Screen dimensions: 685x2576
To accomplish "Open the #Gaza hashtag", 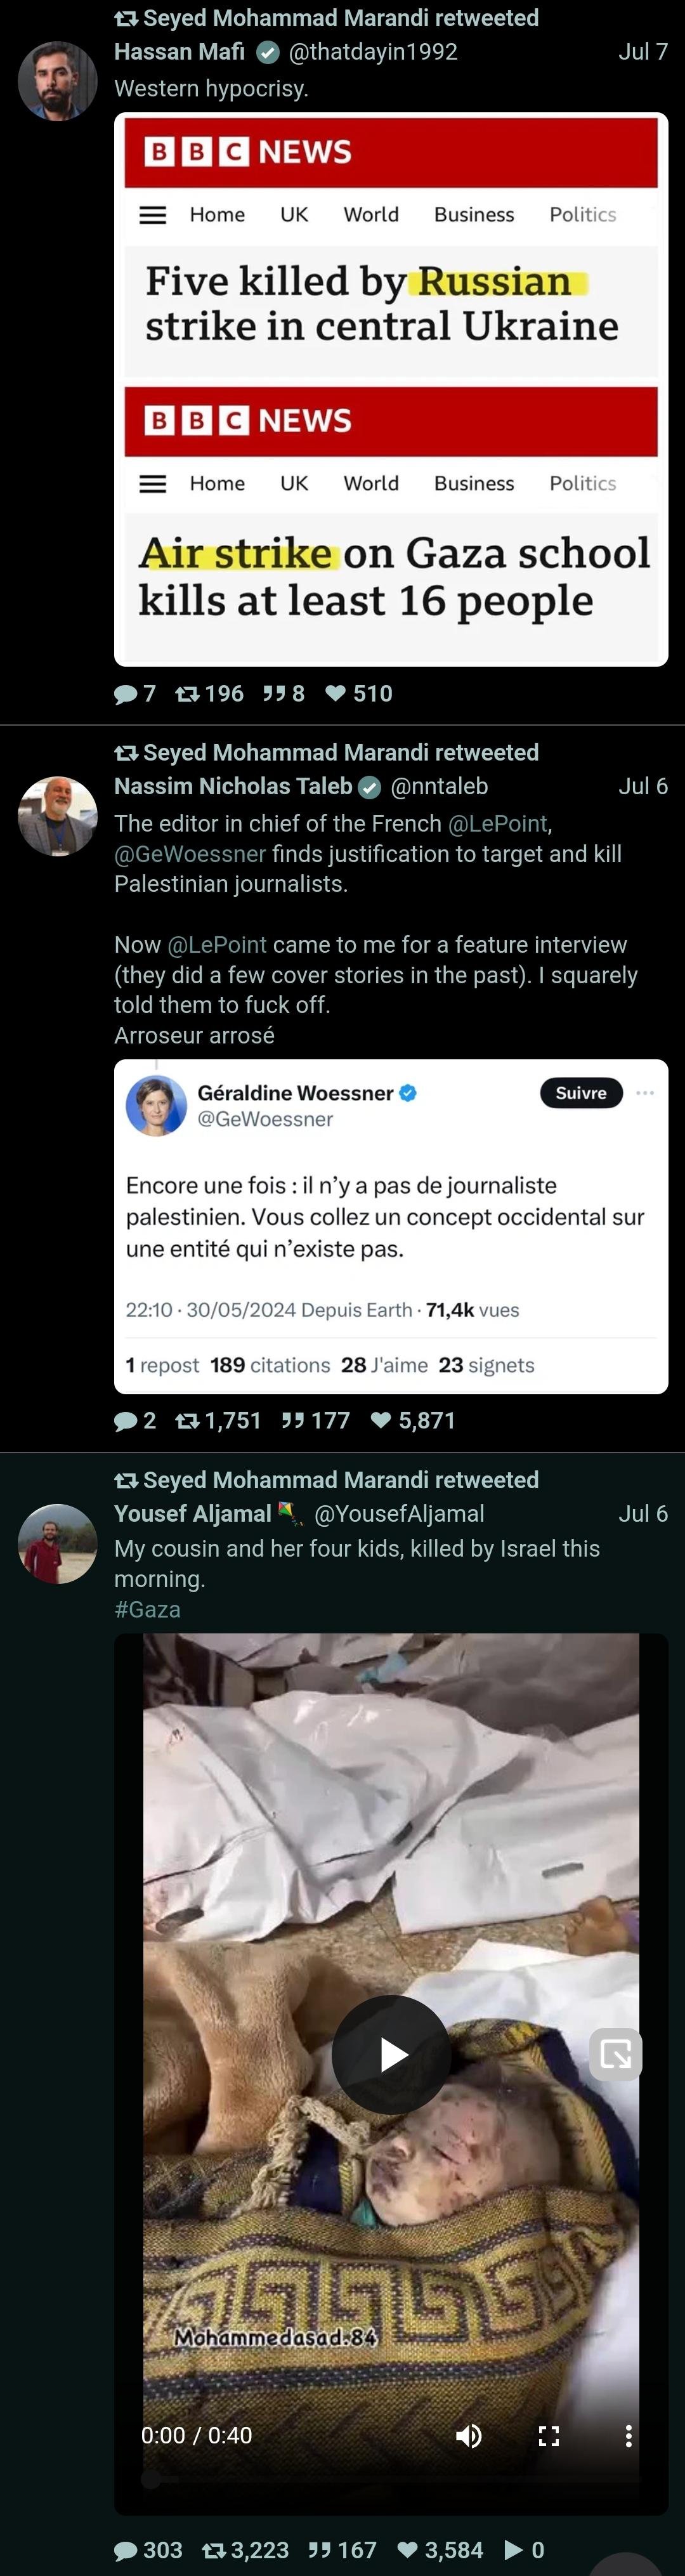I will (x=147, y=1609).
